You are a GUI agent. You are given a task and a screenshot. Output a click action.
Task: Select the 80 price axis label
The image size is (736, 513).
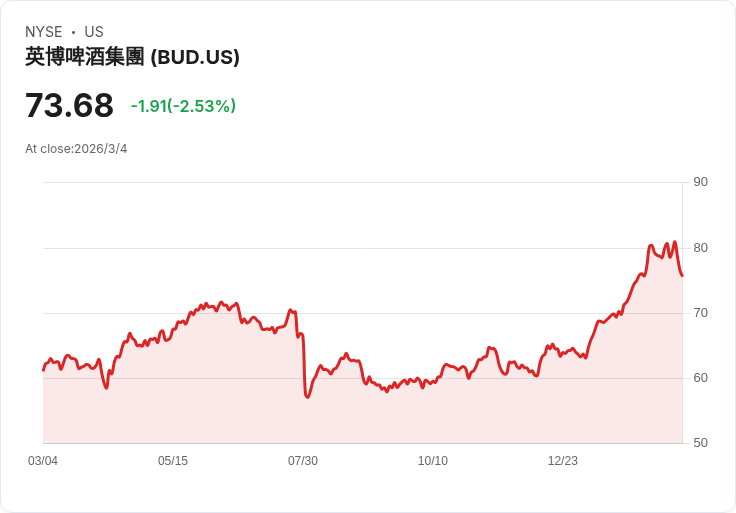click(700, 247)
